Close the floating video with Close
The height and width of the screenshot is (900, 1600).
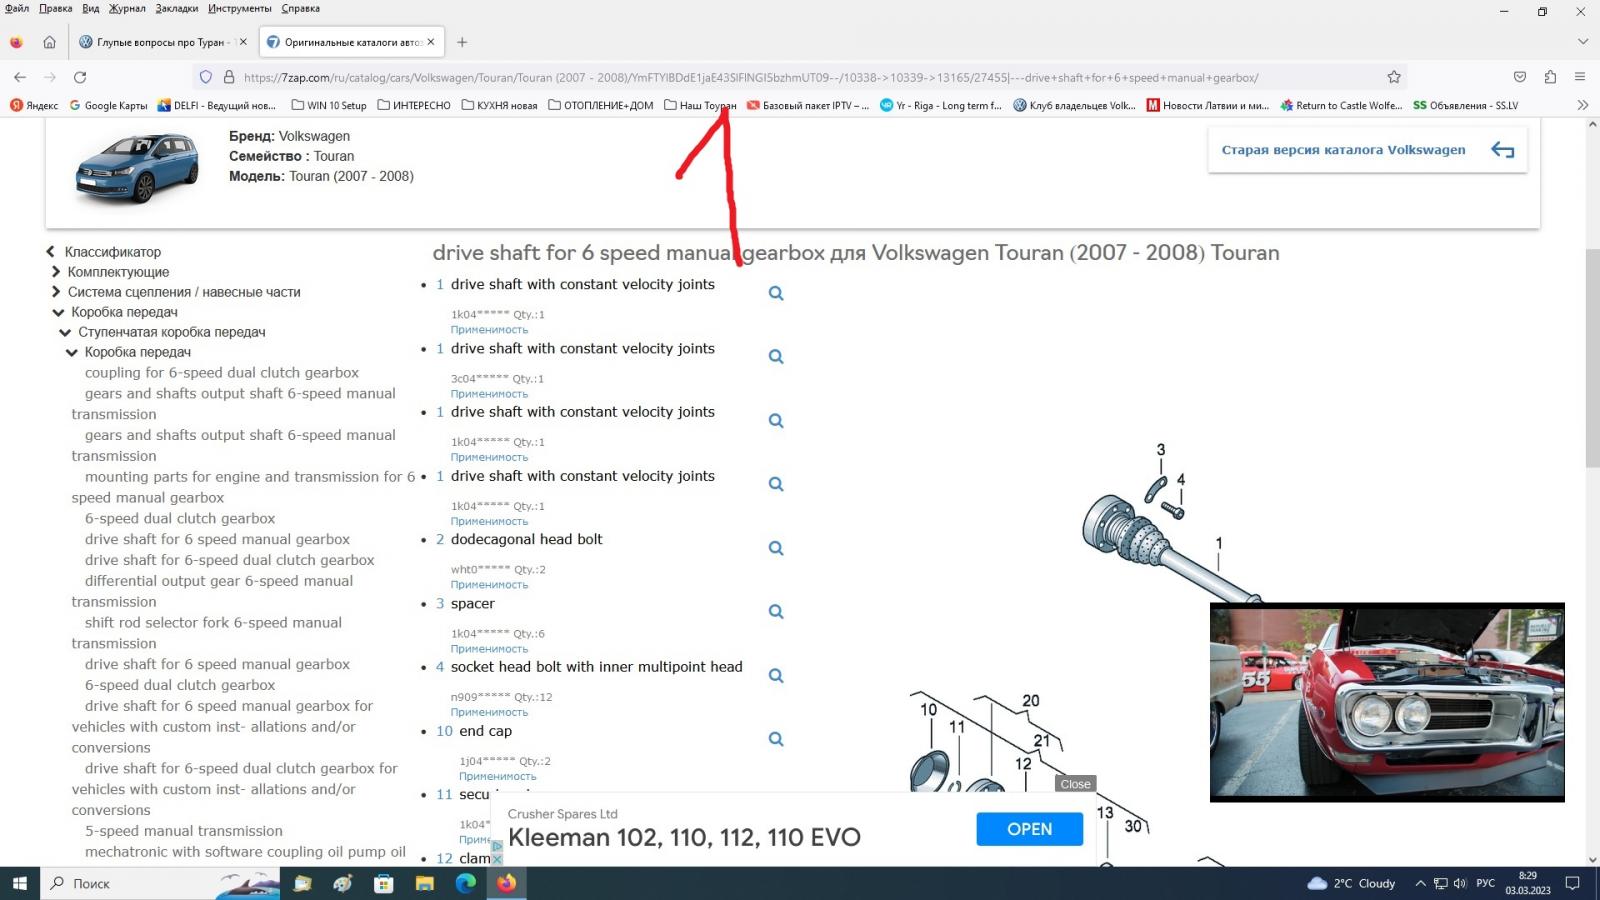click(x=1075, y=784)
